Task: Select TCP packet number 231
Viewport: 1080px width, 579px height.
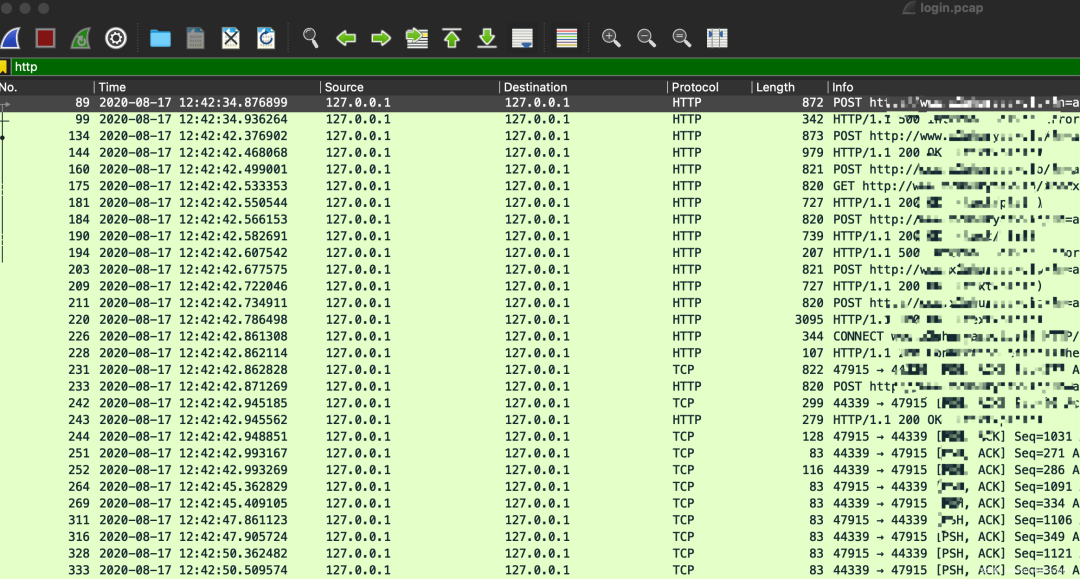Action: pos(540,370)
